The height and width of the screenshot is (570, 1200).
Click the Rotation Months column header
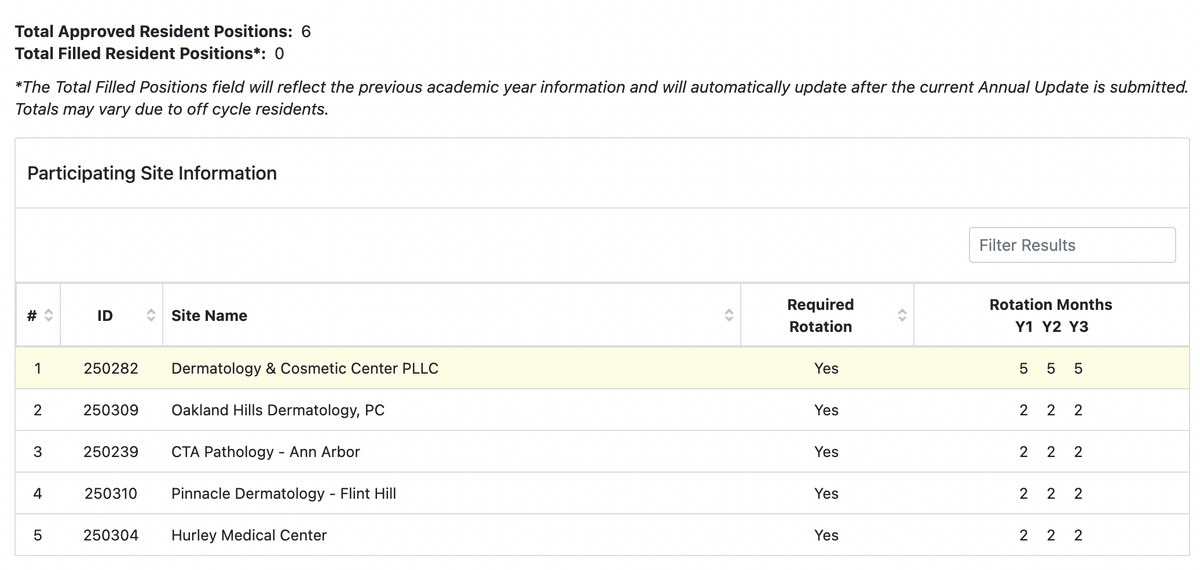[x=1050, y=315]
